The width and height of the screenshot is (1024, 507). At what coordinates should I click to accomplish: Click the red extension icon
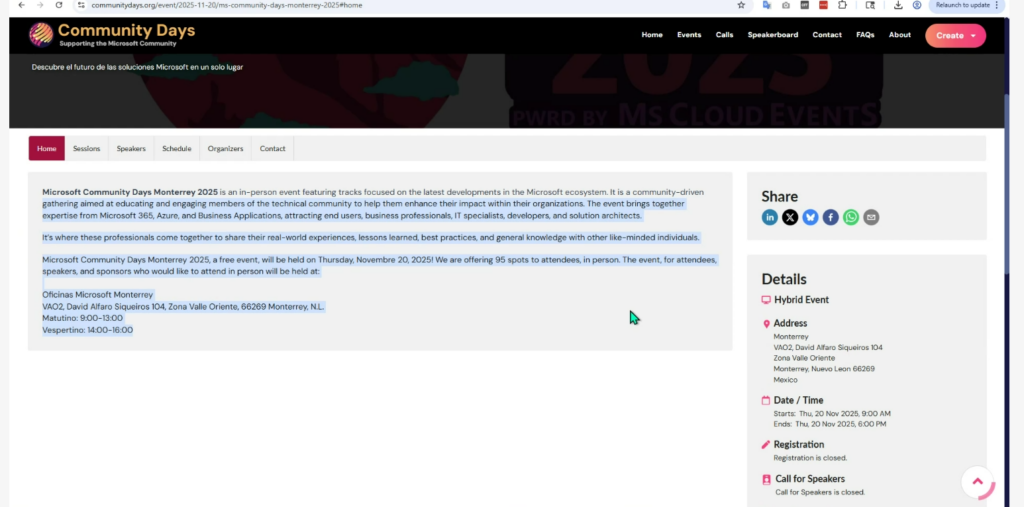(824, 5)
